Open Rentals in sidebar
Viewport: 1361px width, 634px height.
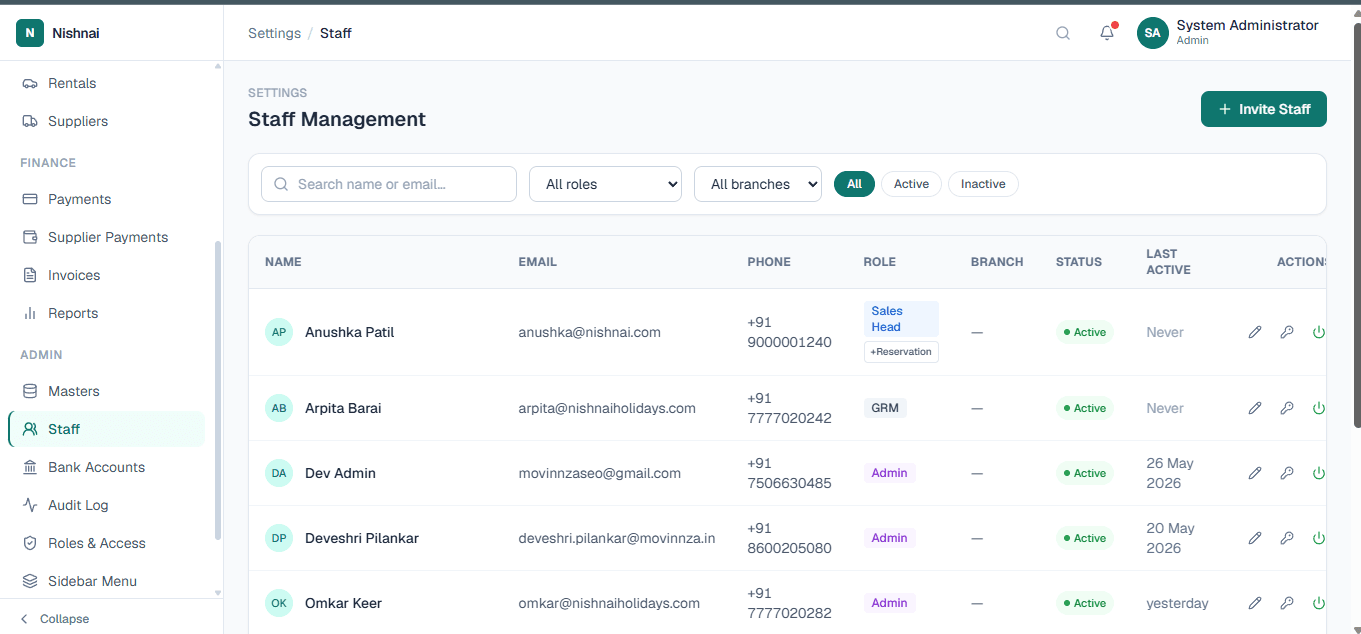(106, 83)
